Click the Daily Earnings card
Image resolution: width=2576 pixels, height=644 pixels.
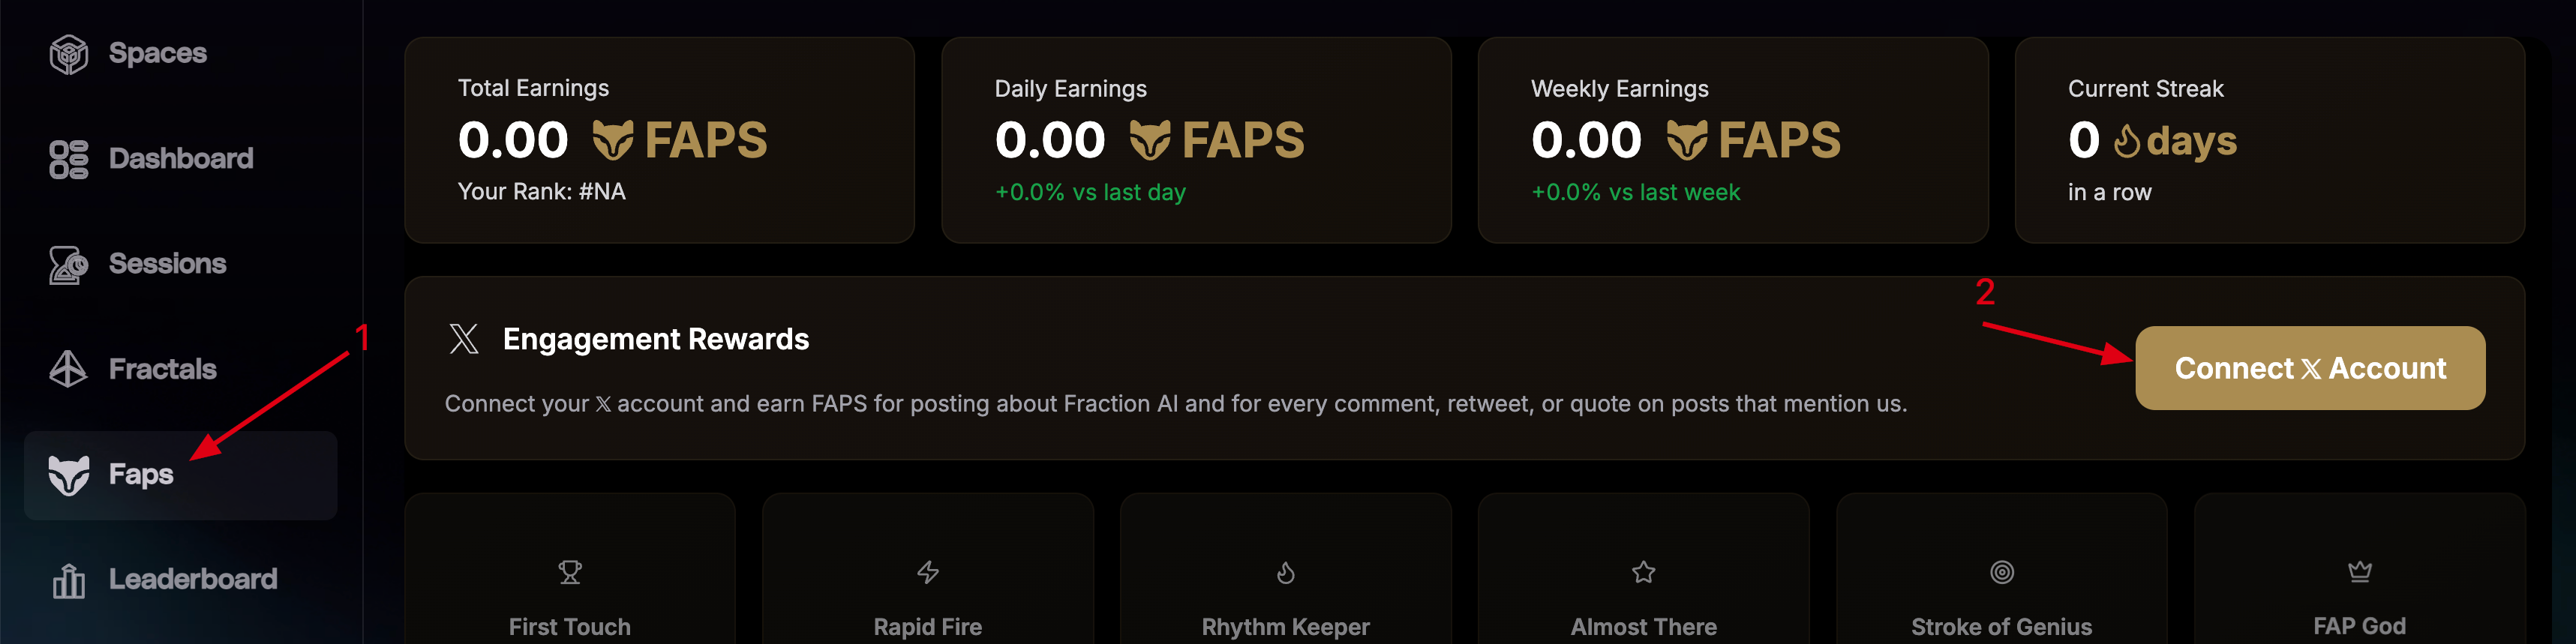tap(1196, 140)
